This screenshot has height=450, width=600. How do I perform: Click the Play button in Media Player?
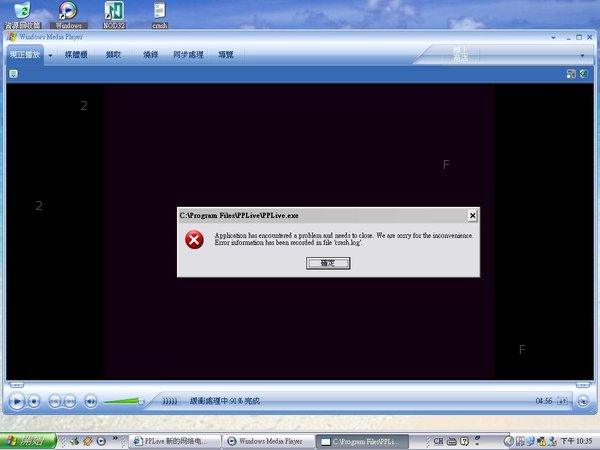(17, 401)
